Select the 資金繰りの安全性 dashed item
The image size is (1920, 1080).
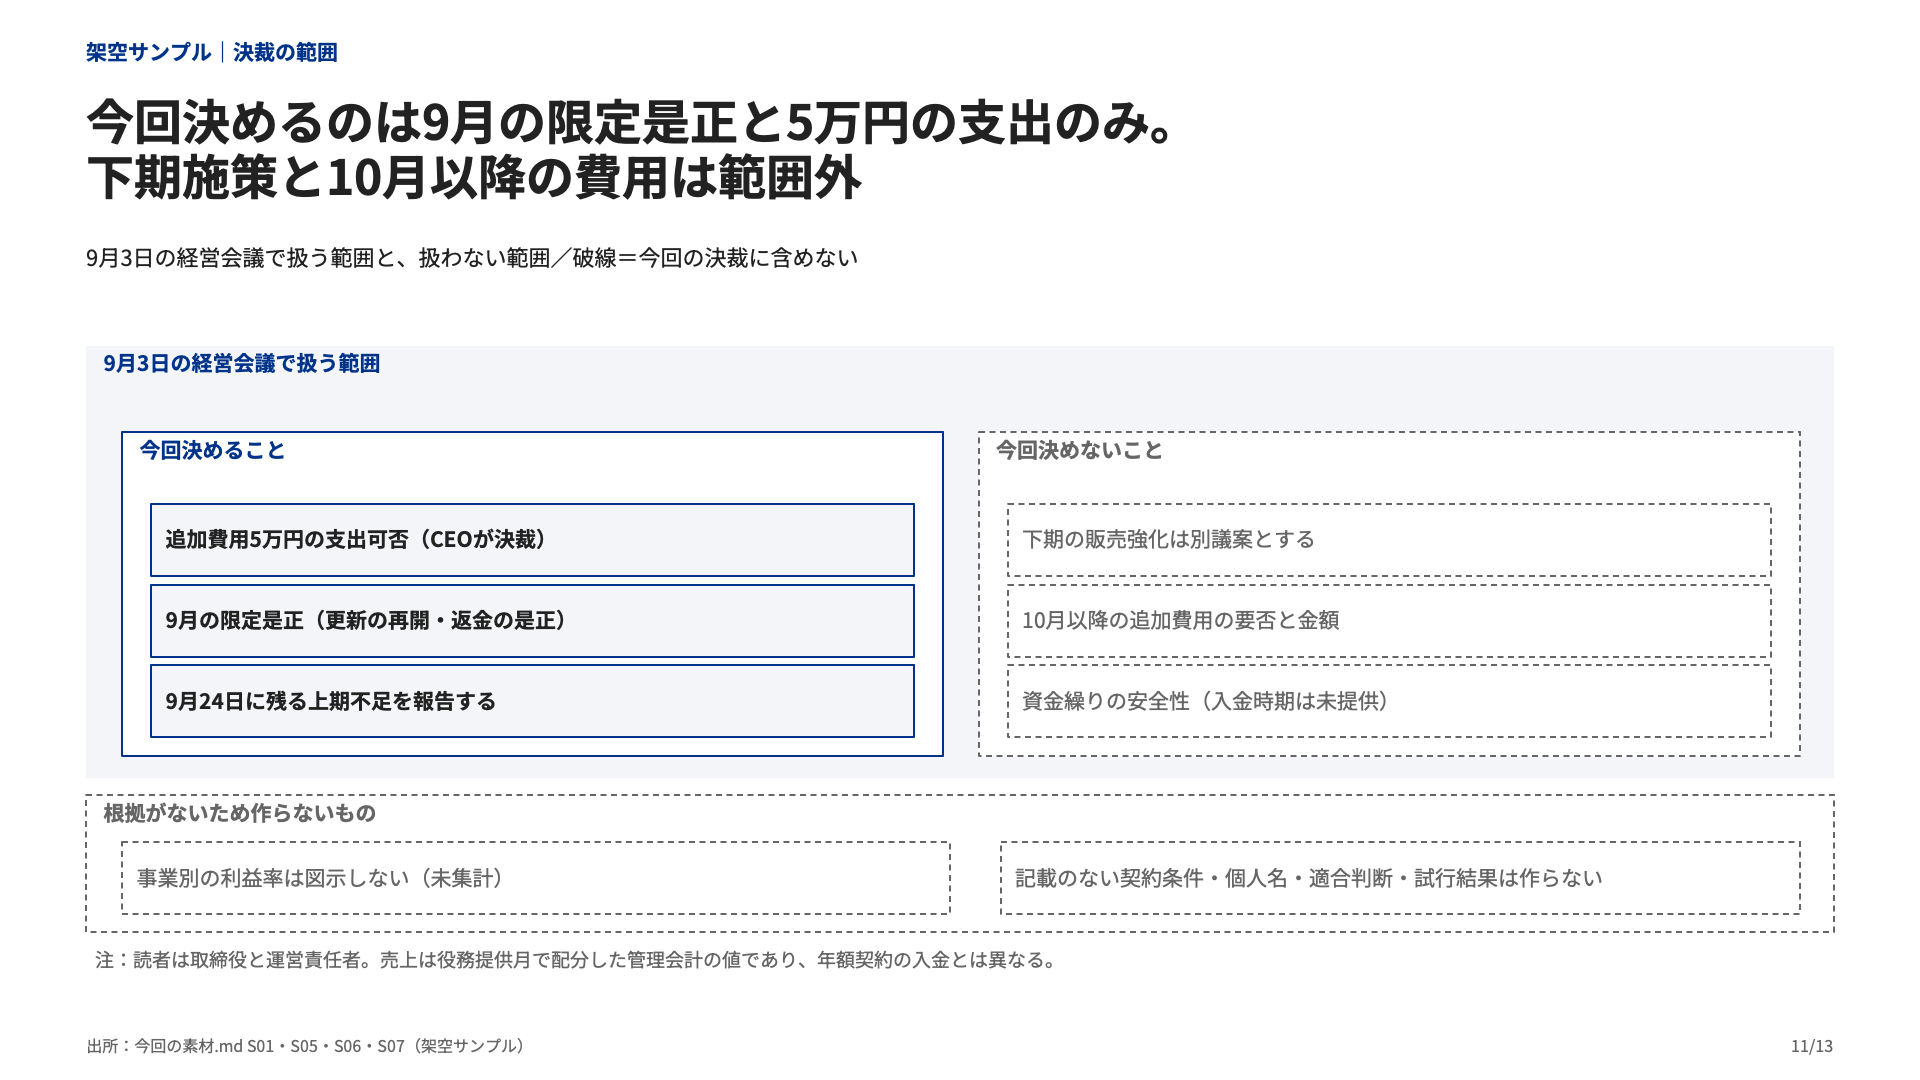click(1389, 702)
